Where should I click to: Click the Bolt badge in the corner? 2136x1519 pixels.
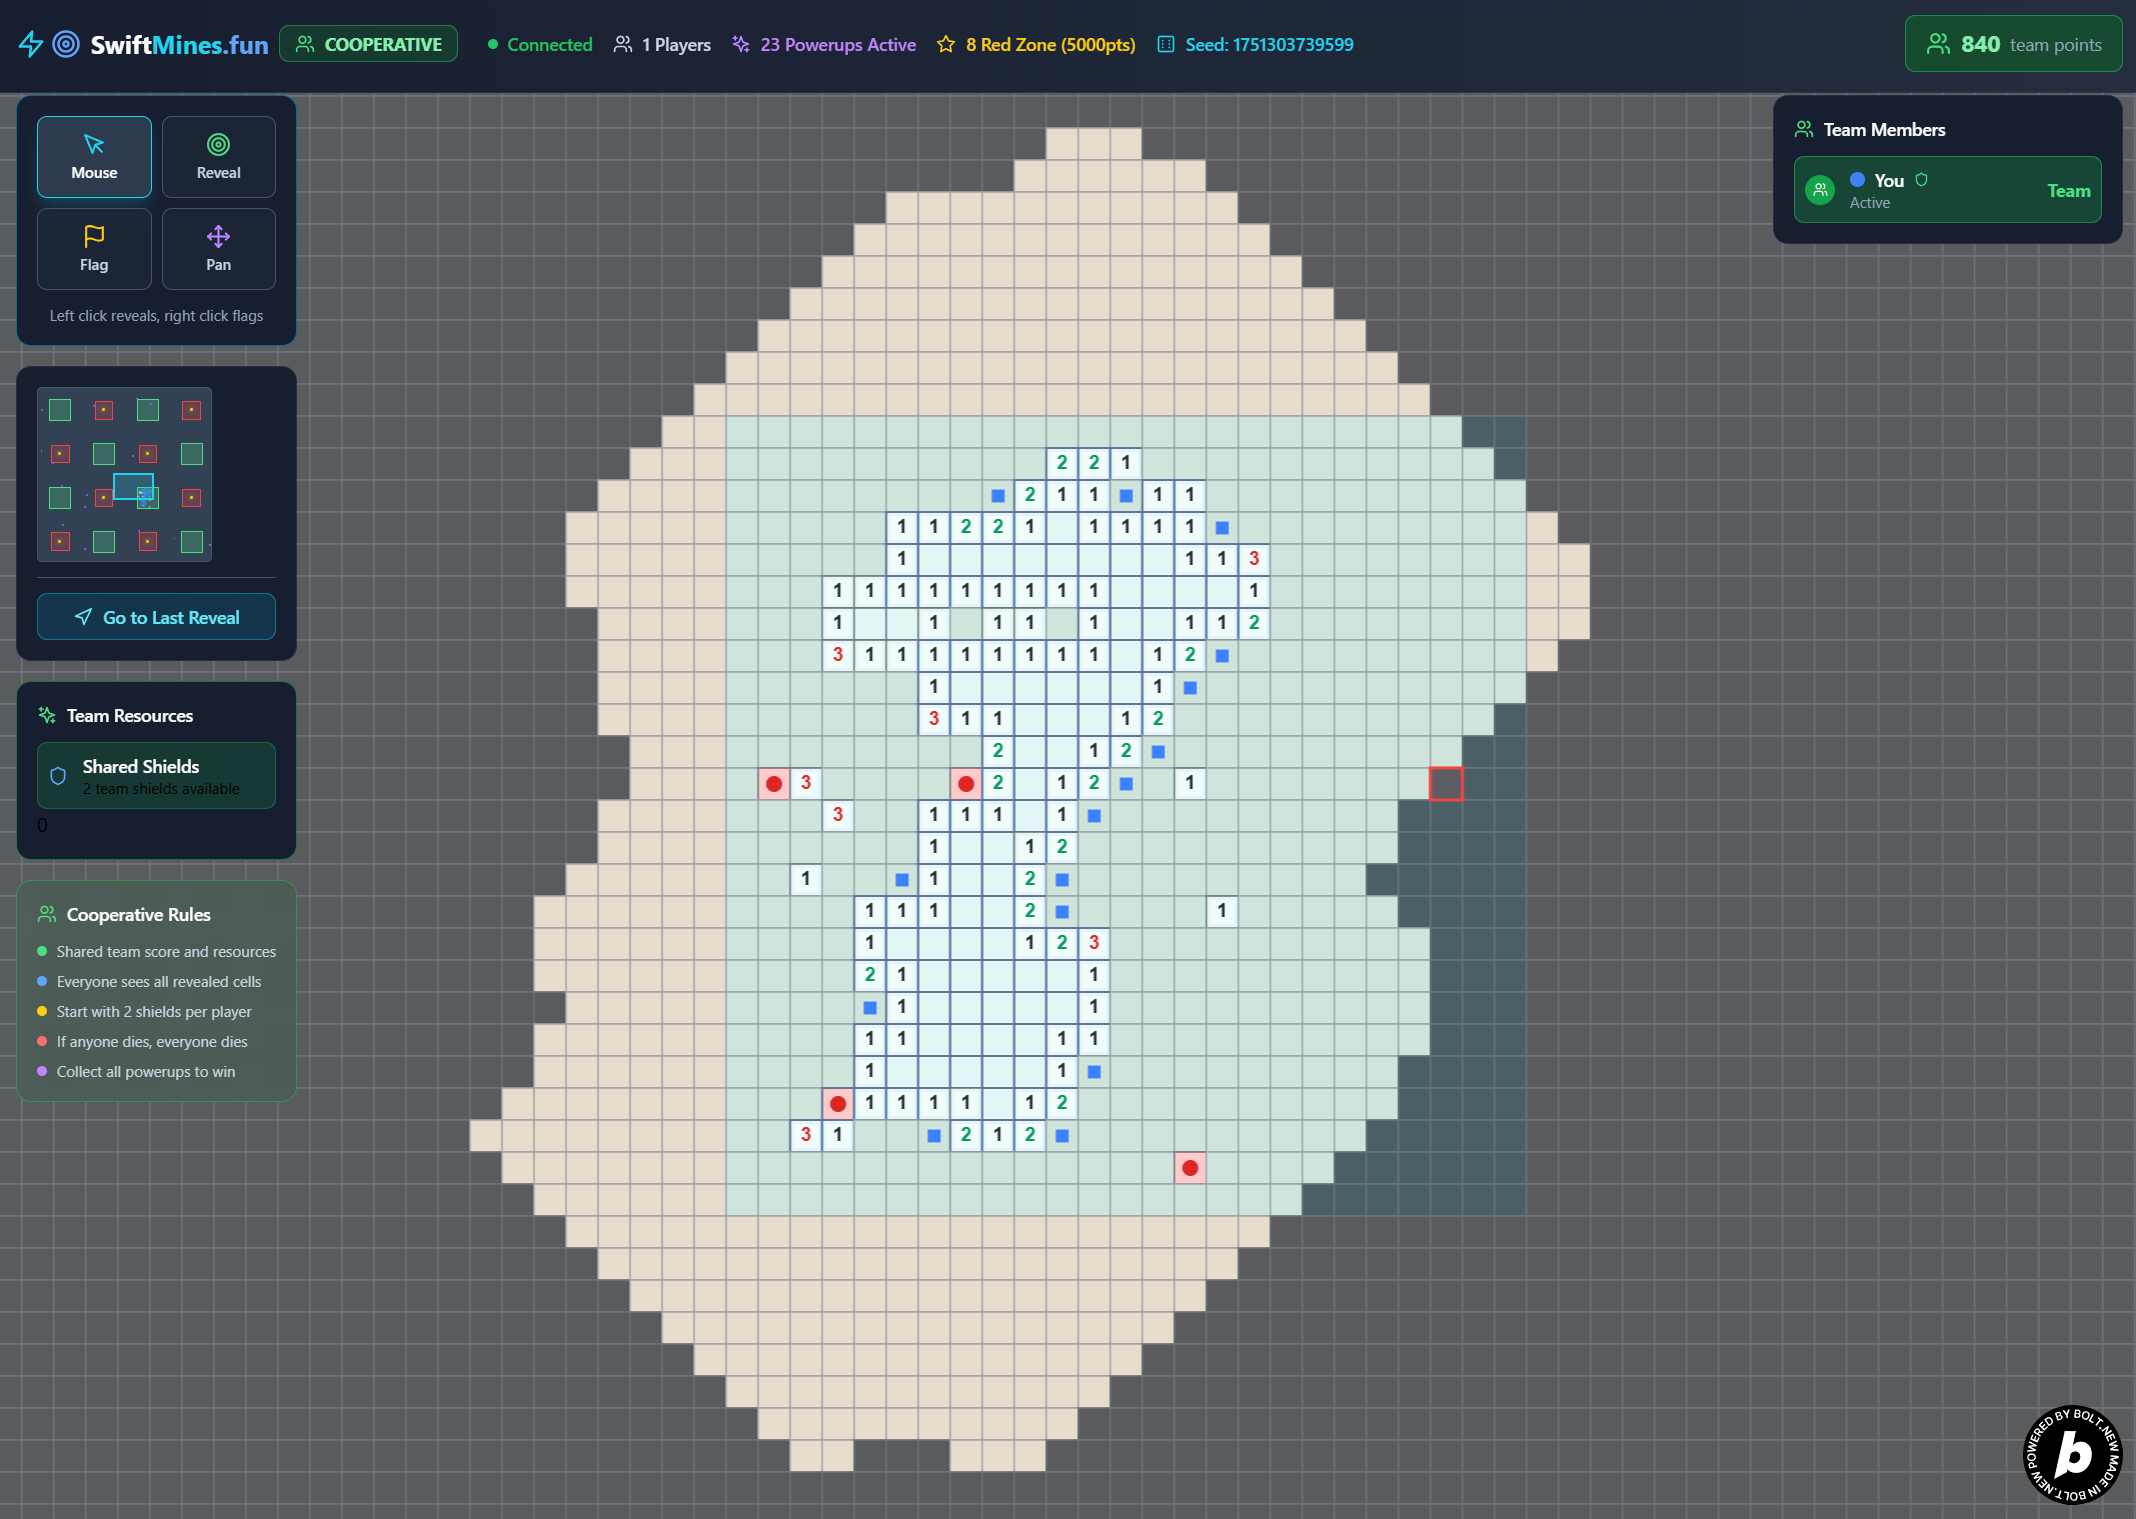2072,1454
